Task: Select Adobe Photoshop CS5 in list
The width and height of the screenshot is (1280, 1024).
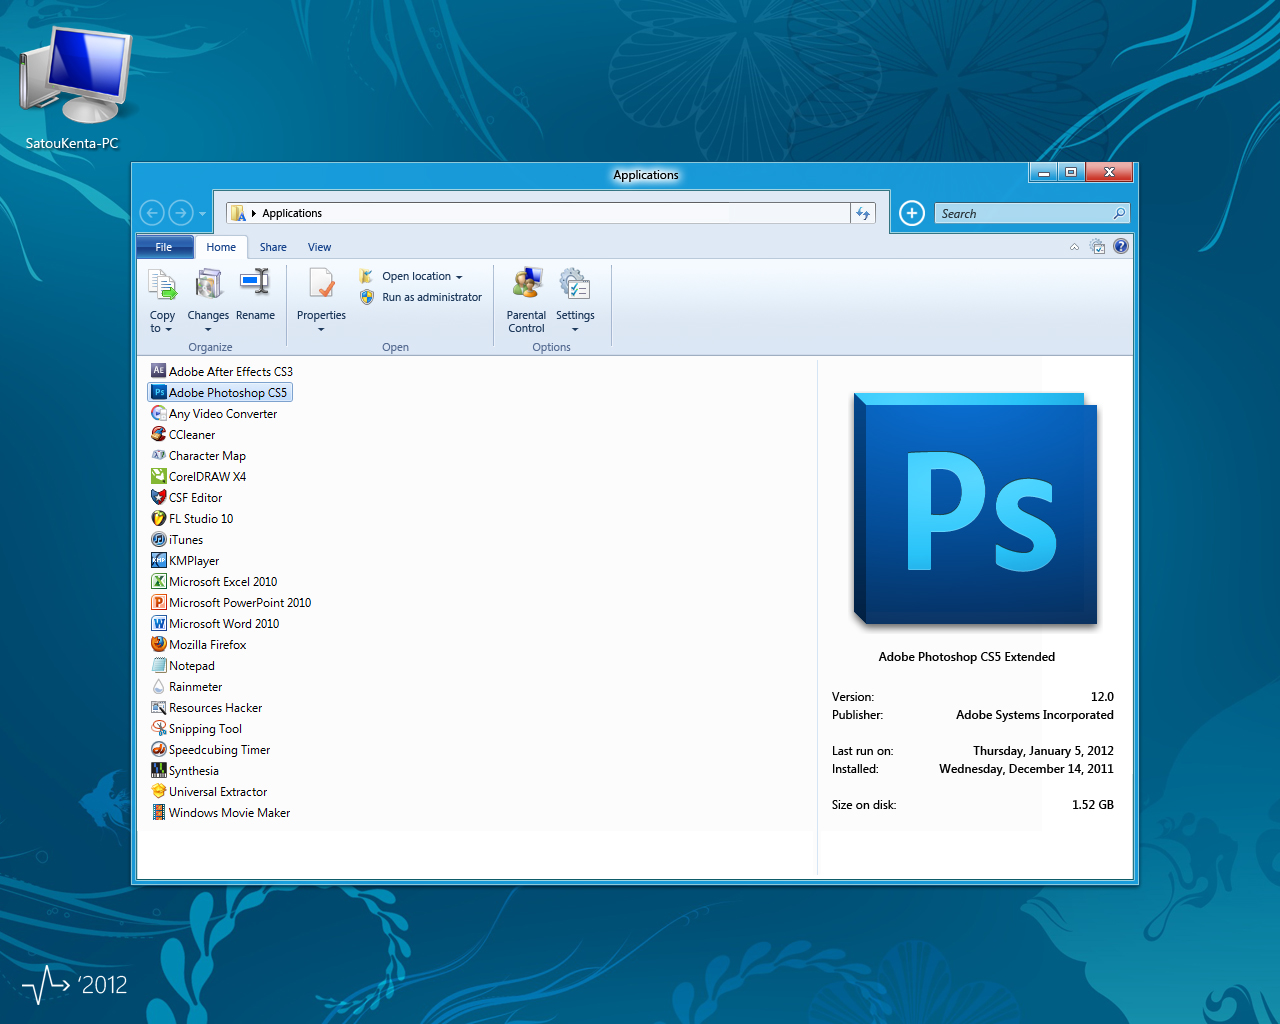Action: click(x=220, y=392)
